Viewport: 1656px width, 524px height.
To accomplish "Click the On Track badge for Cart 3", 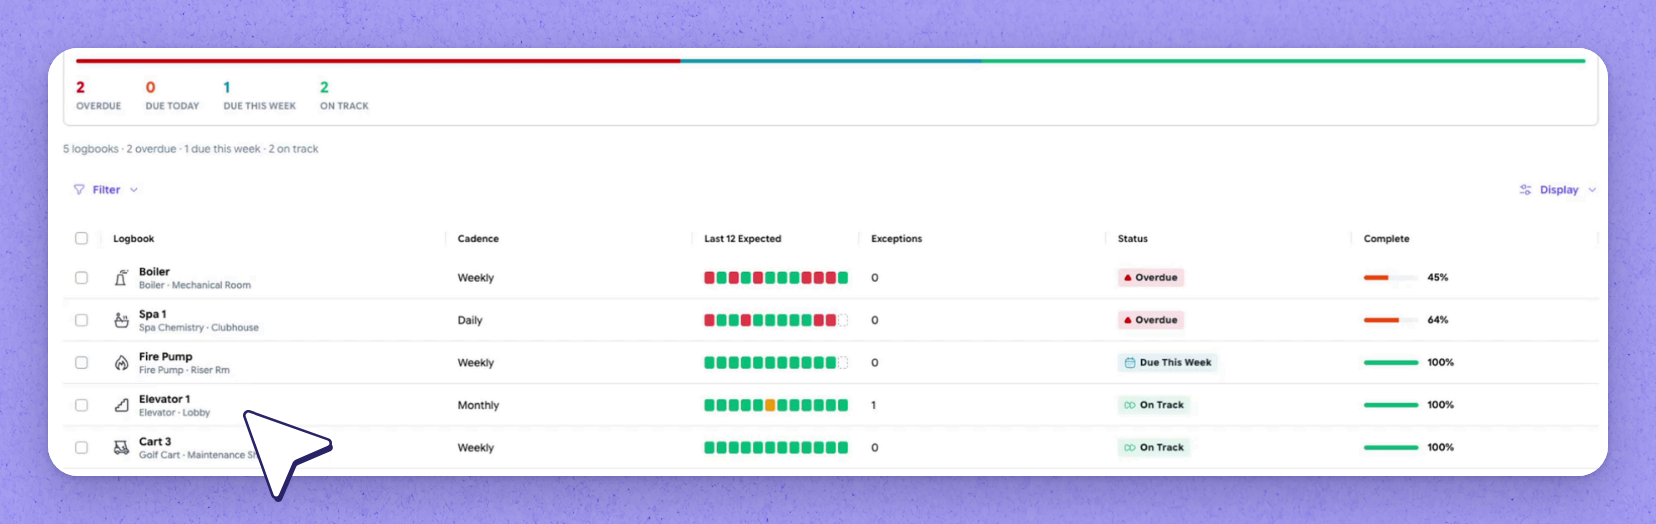I will coord(1154,448).
